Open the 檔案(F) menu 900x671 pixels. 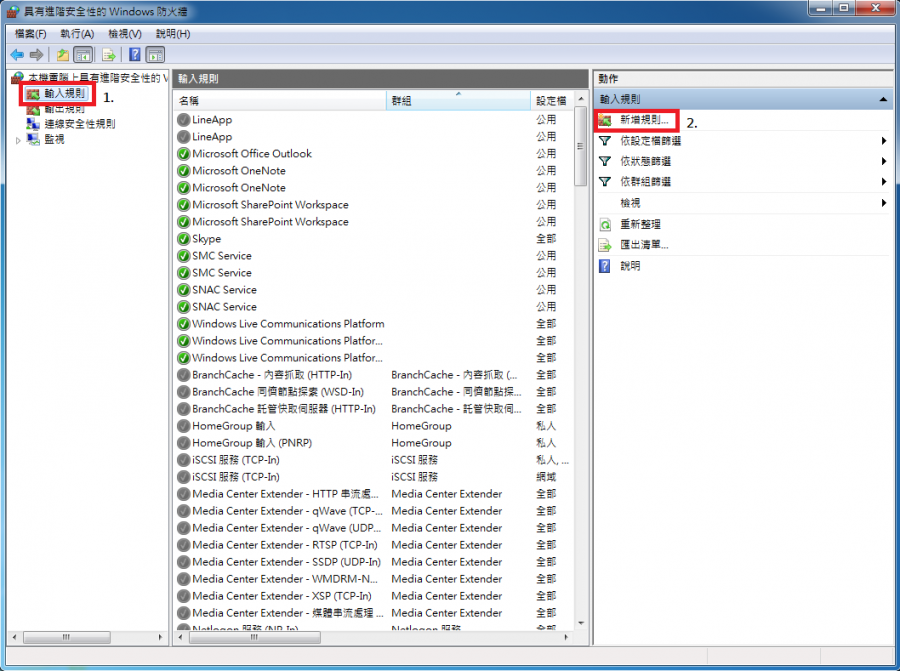[x=30, y=33]
